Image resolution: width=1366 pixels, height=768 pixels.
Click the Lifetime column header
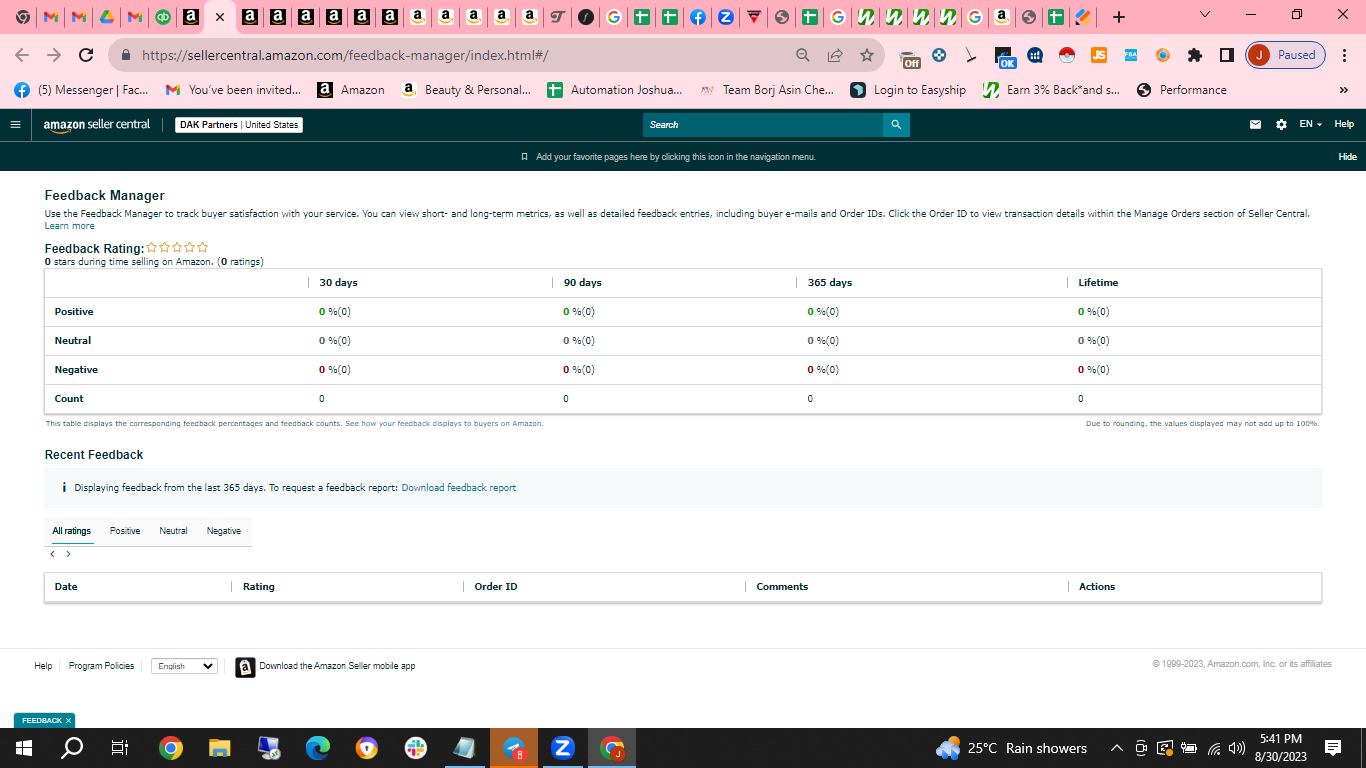point(1098,283)
